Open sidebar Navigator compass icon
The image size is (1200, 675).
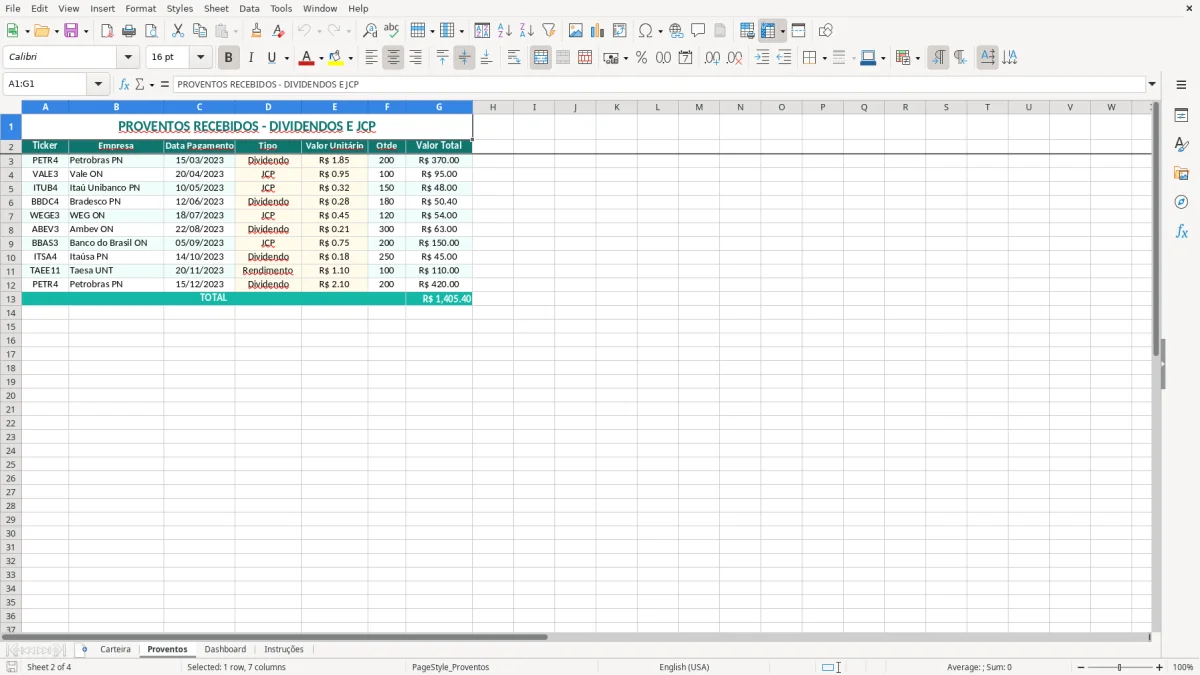point(1181,202)
